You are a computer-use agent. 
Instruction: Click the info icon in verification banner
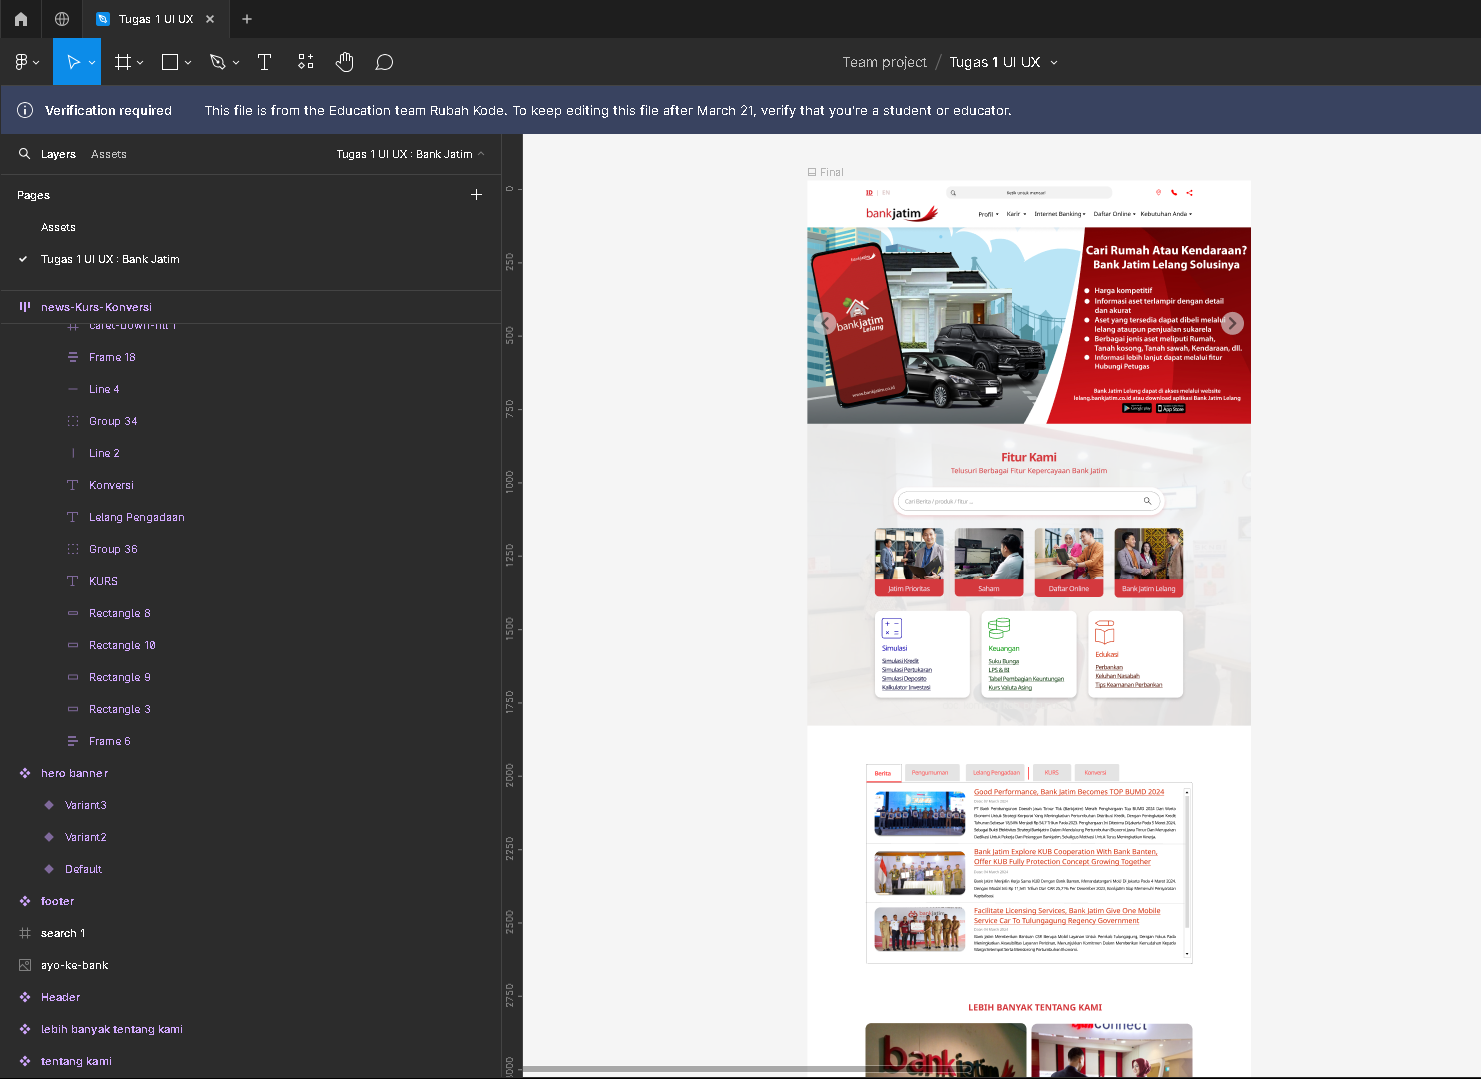pyautogui.click(x=25, y=110)
